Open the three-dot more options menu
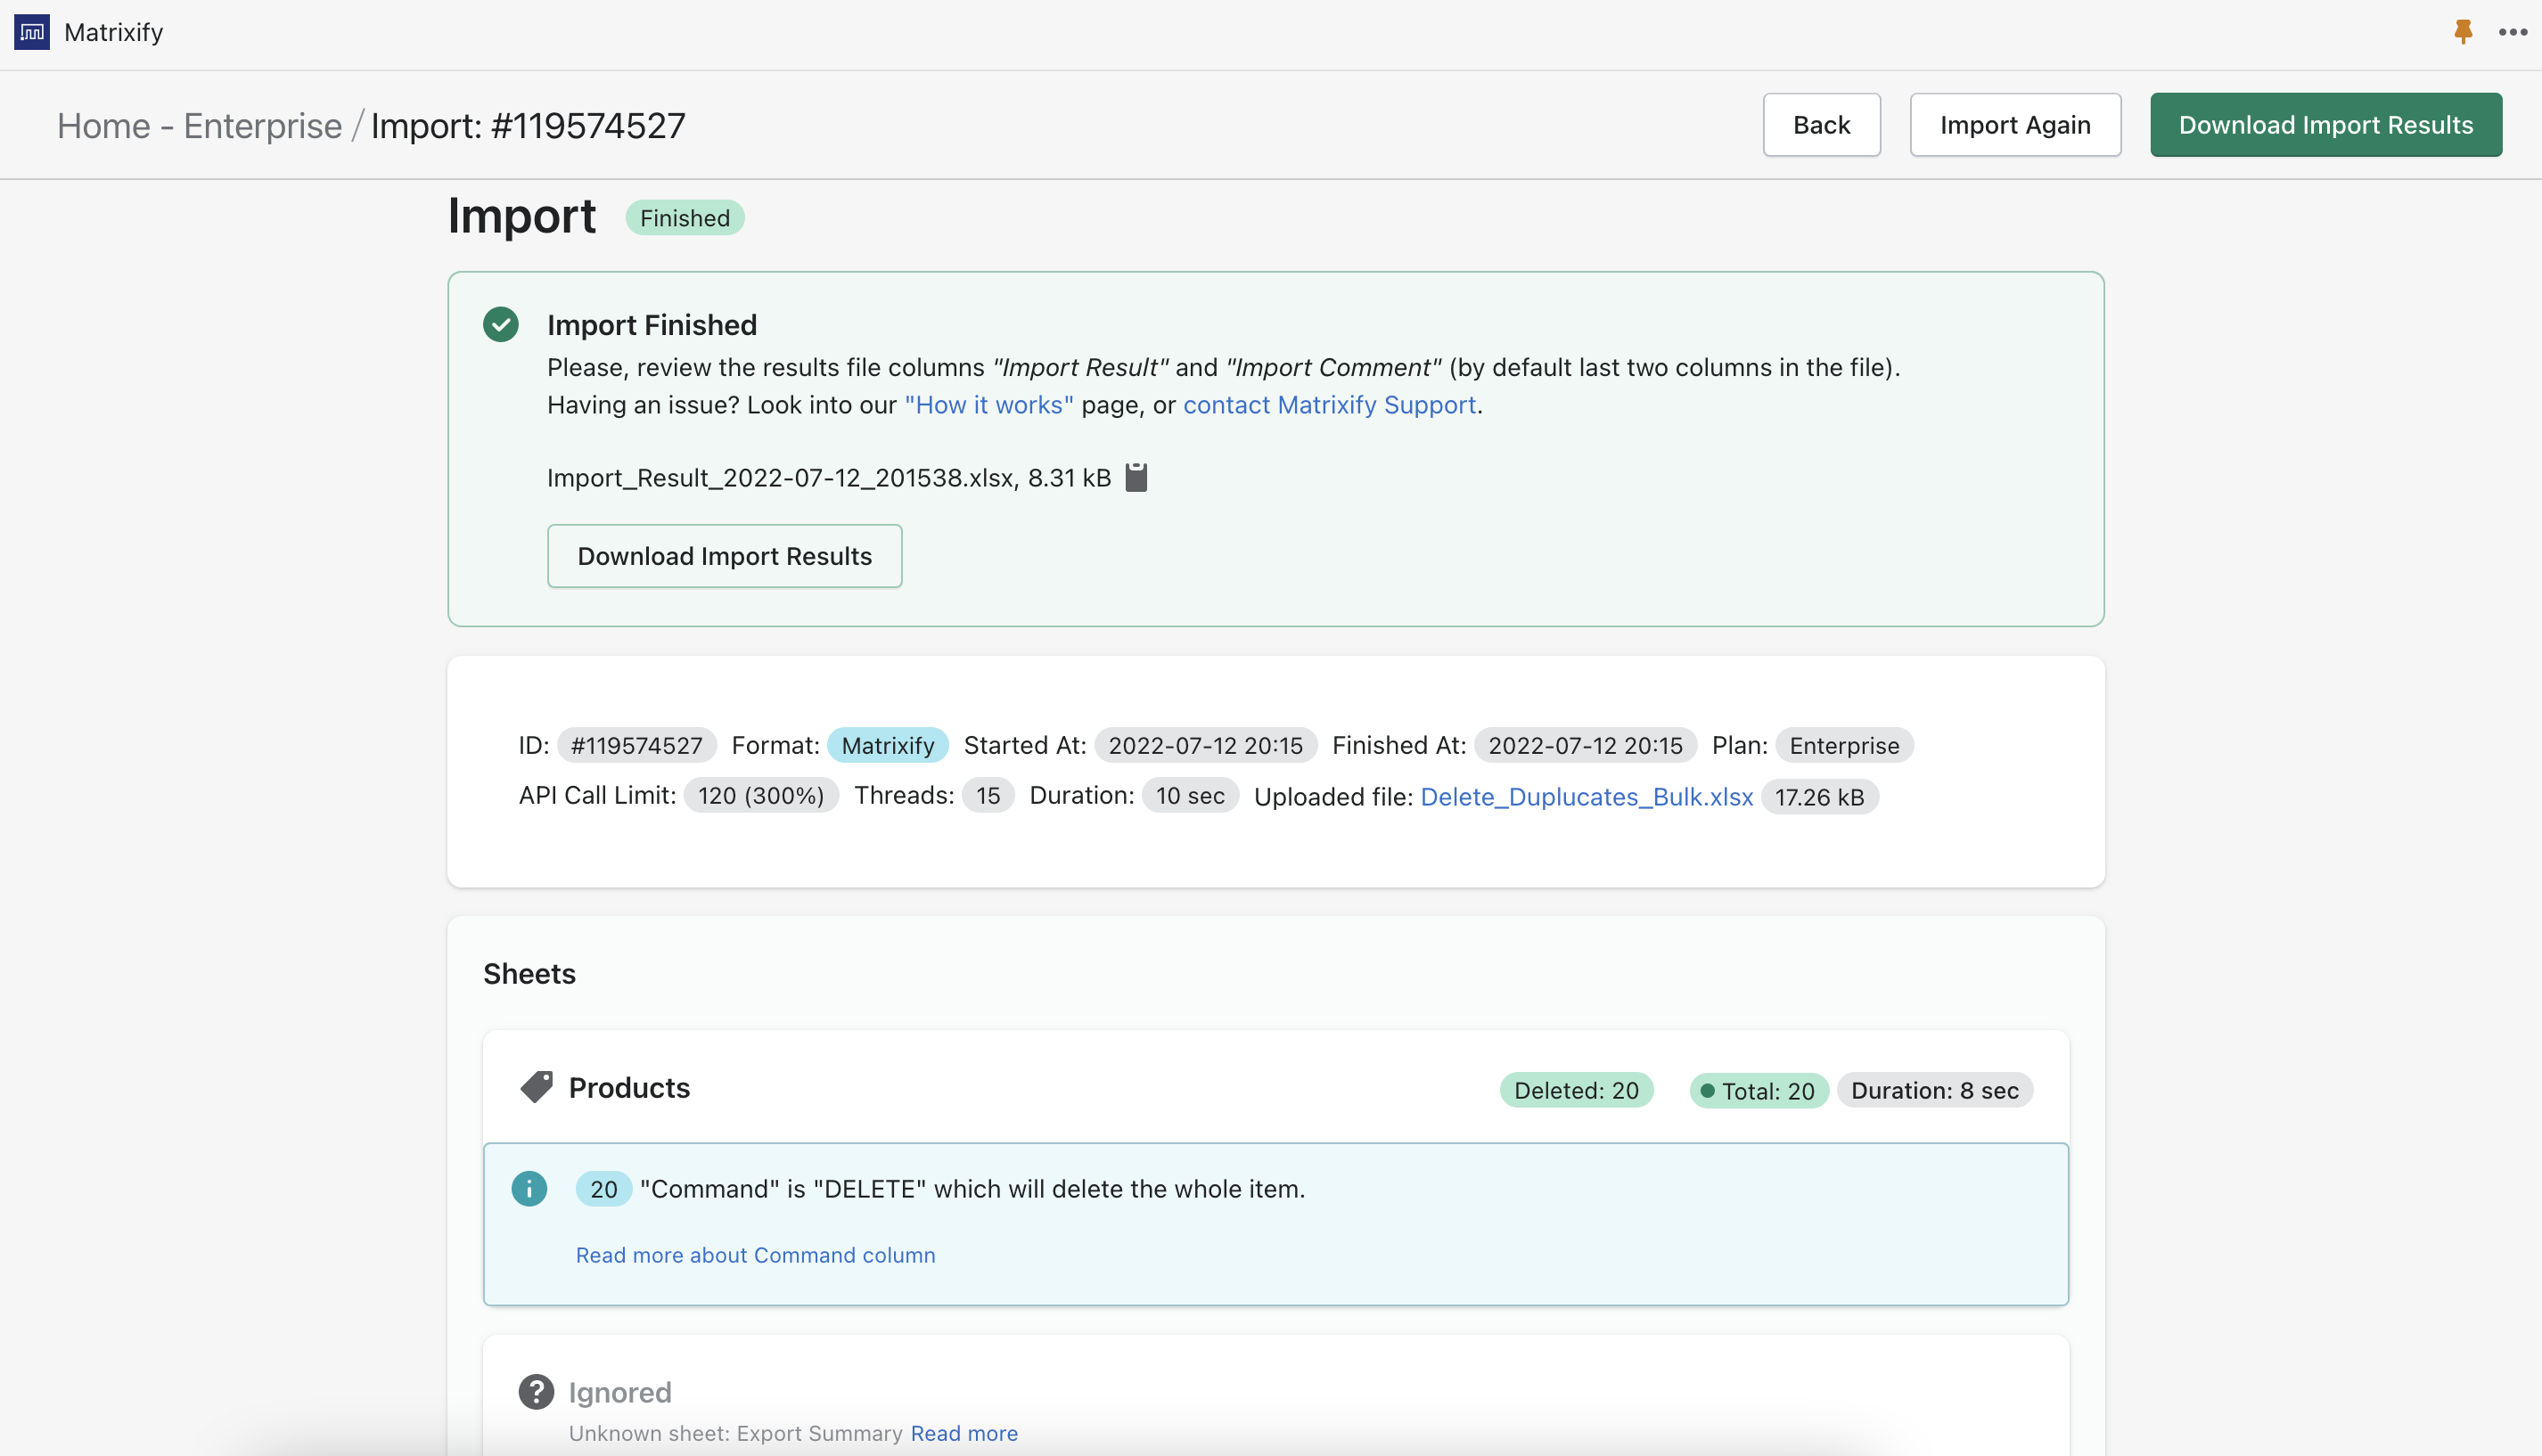 (2512, 32)
